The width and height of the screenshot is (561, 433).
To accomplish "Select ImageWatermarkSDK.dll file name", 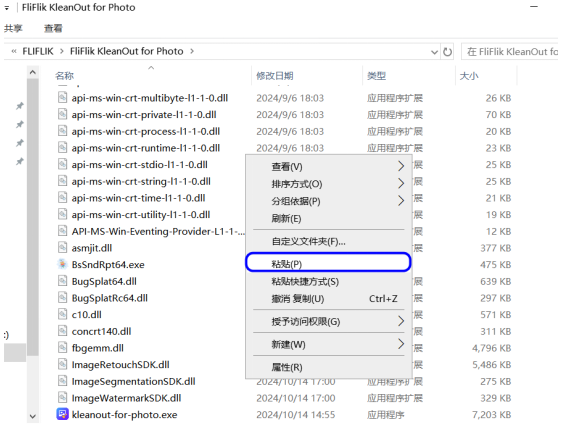I will tap(126, 398).
